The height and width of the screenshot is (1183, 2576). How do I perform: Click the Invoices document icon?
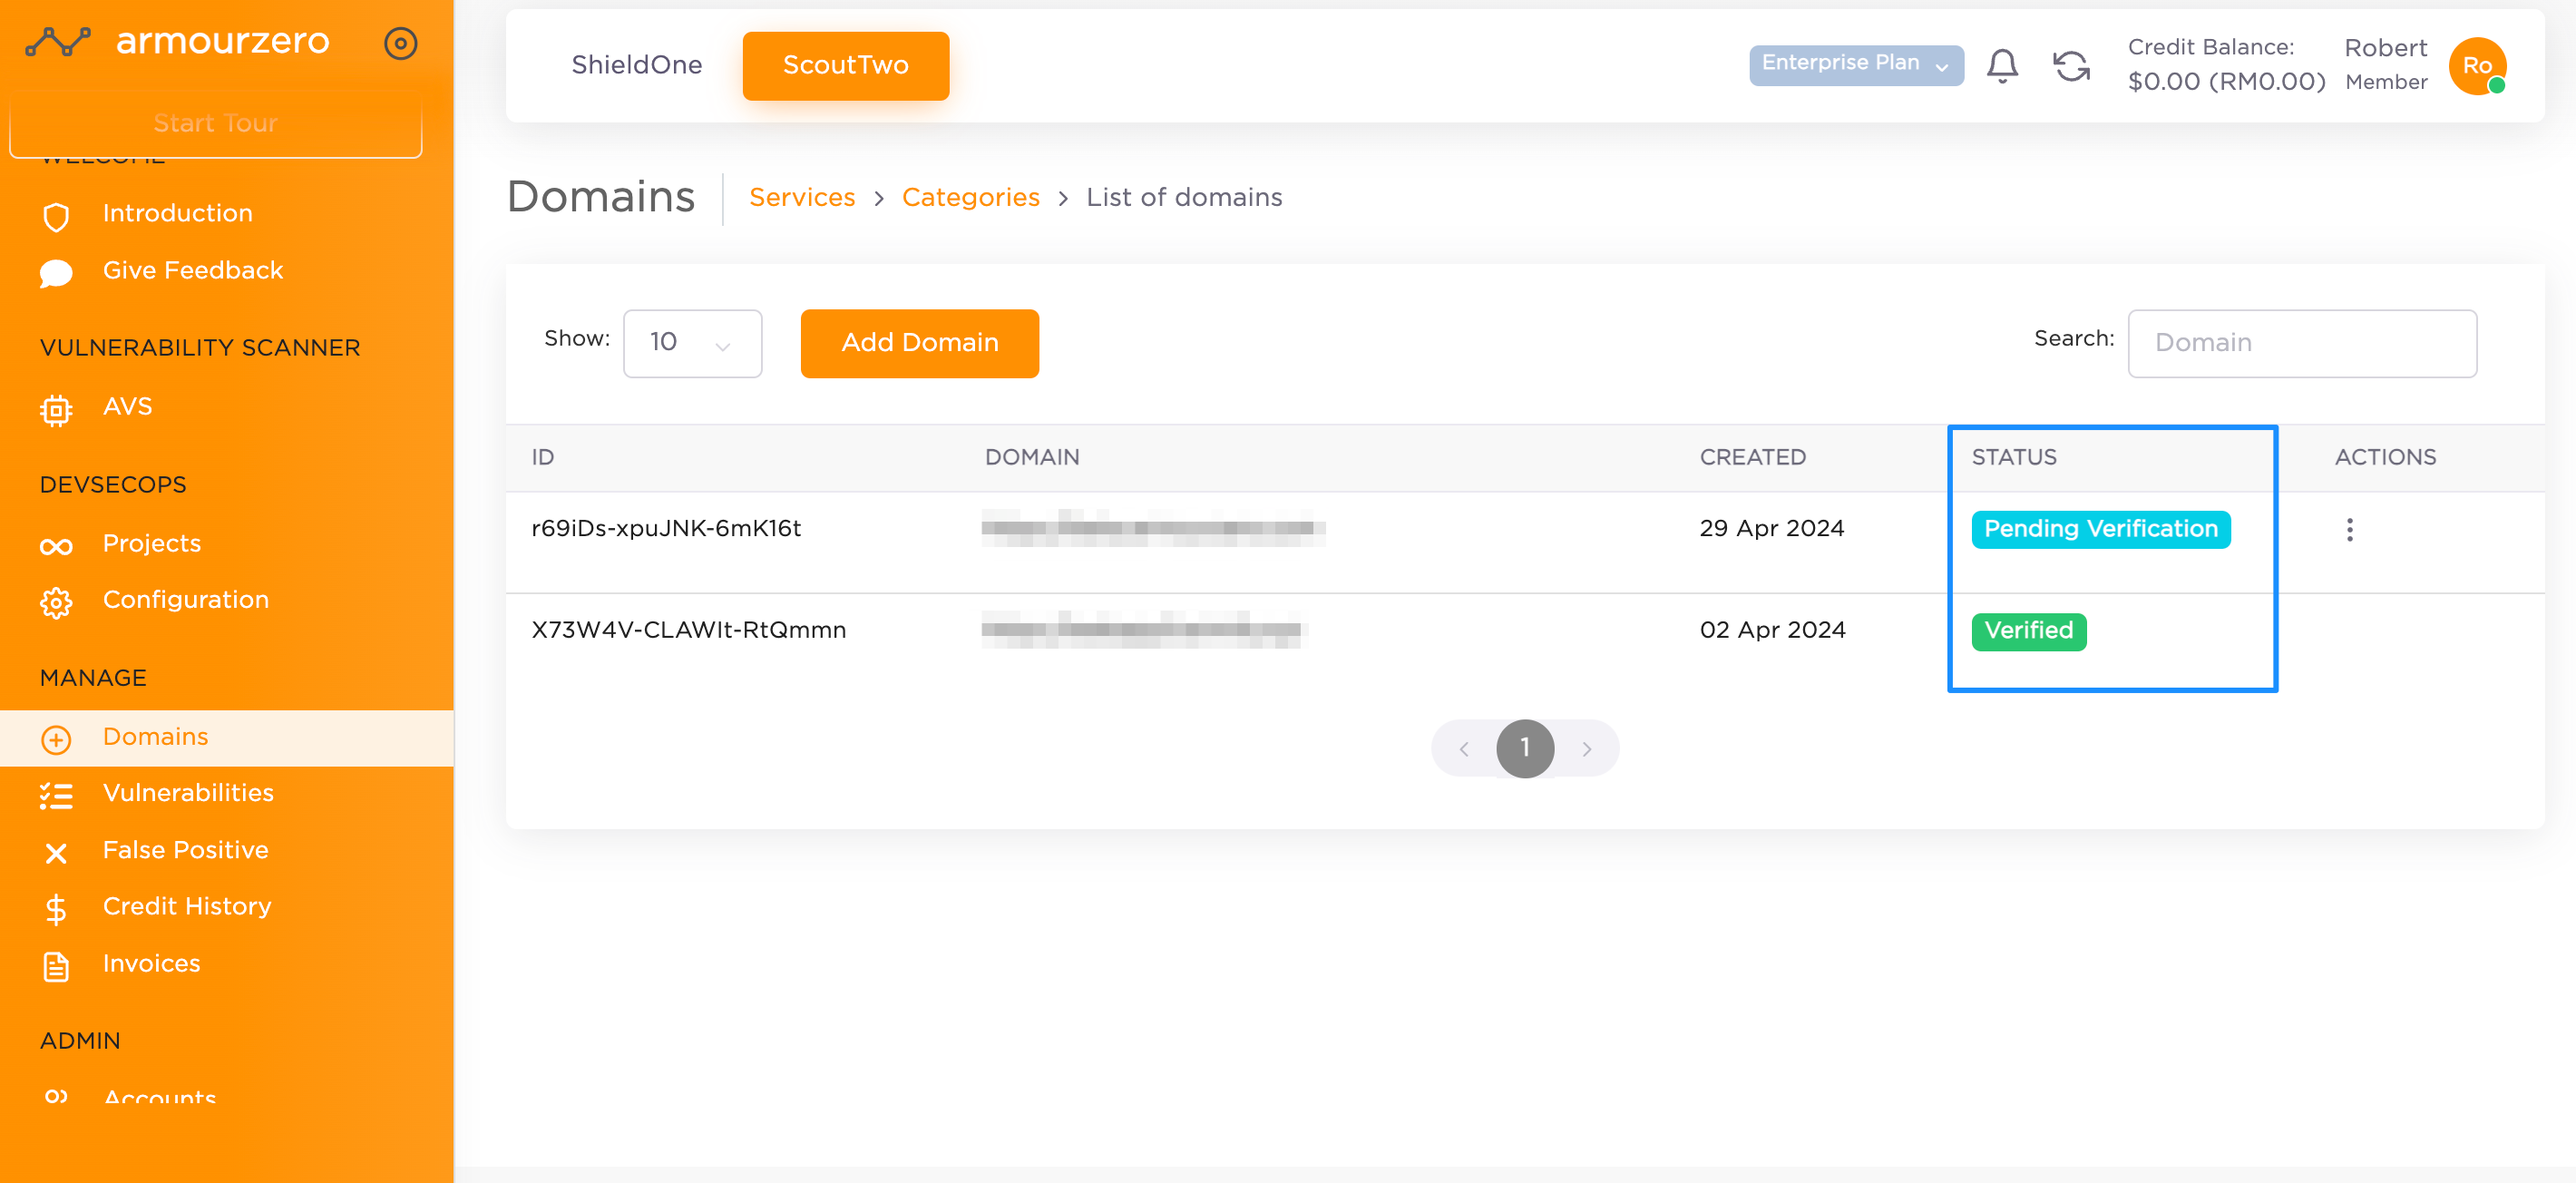pyautogui.click(x=56, y=966)
